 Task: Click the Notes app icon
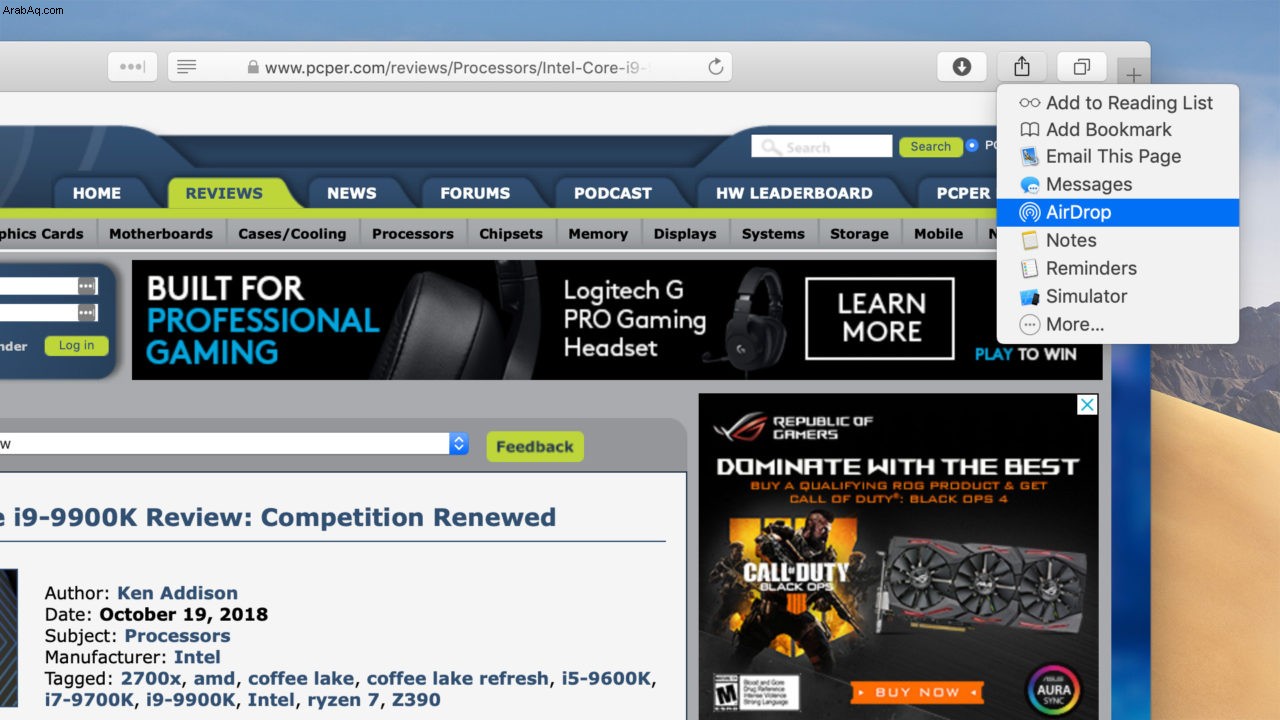[1030, 240]
